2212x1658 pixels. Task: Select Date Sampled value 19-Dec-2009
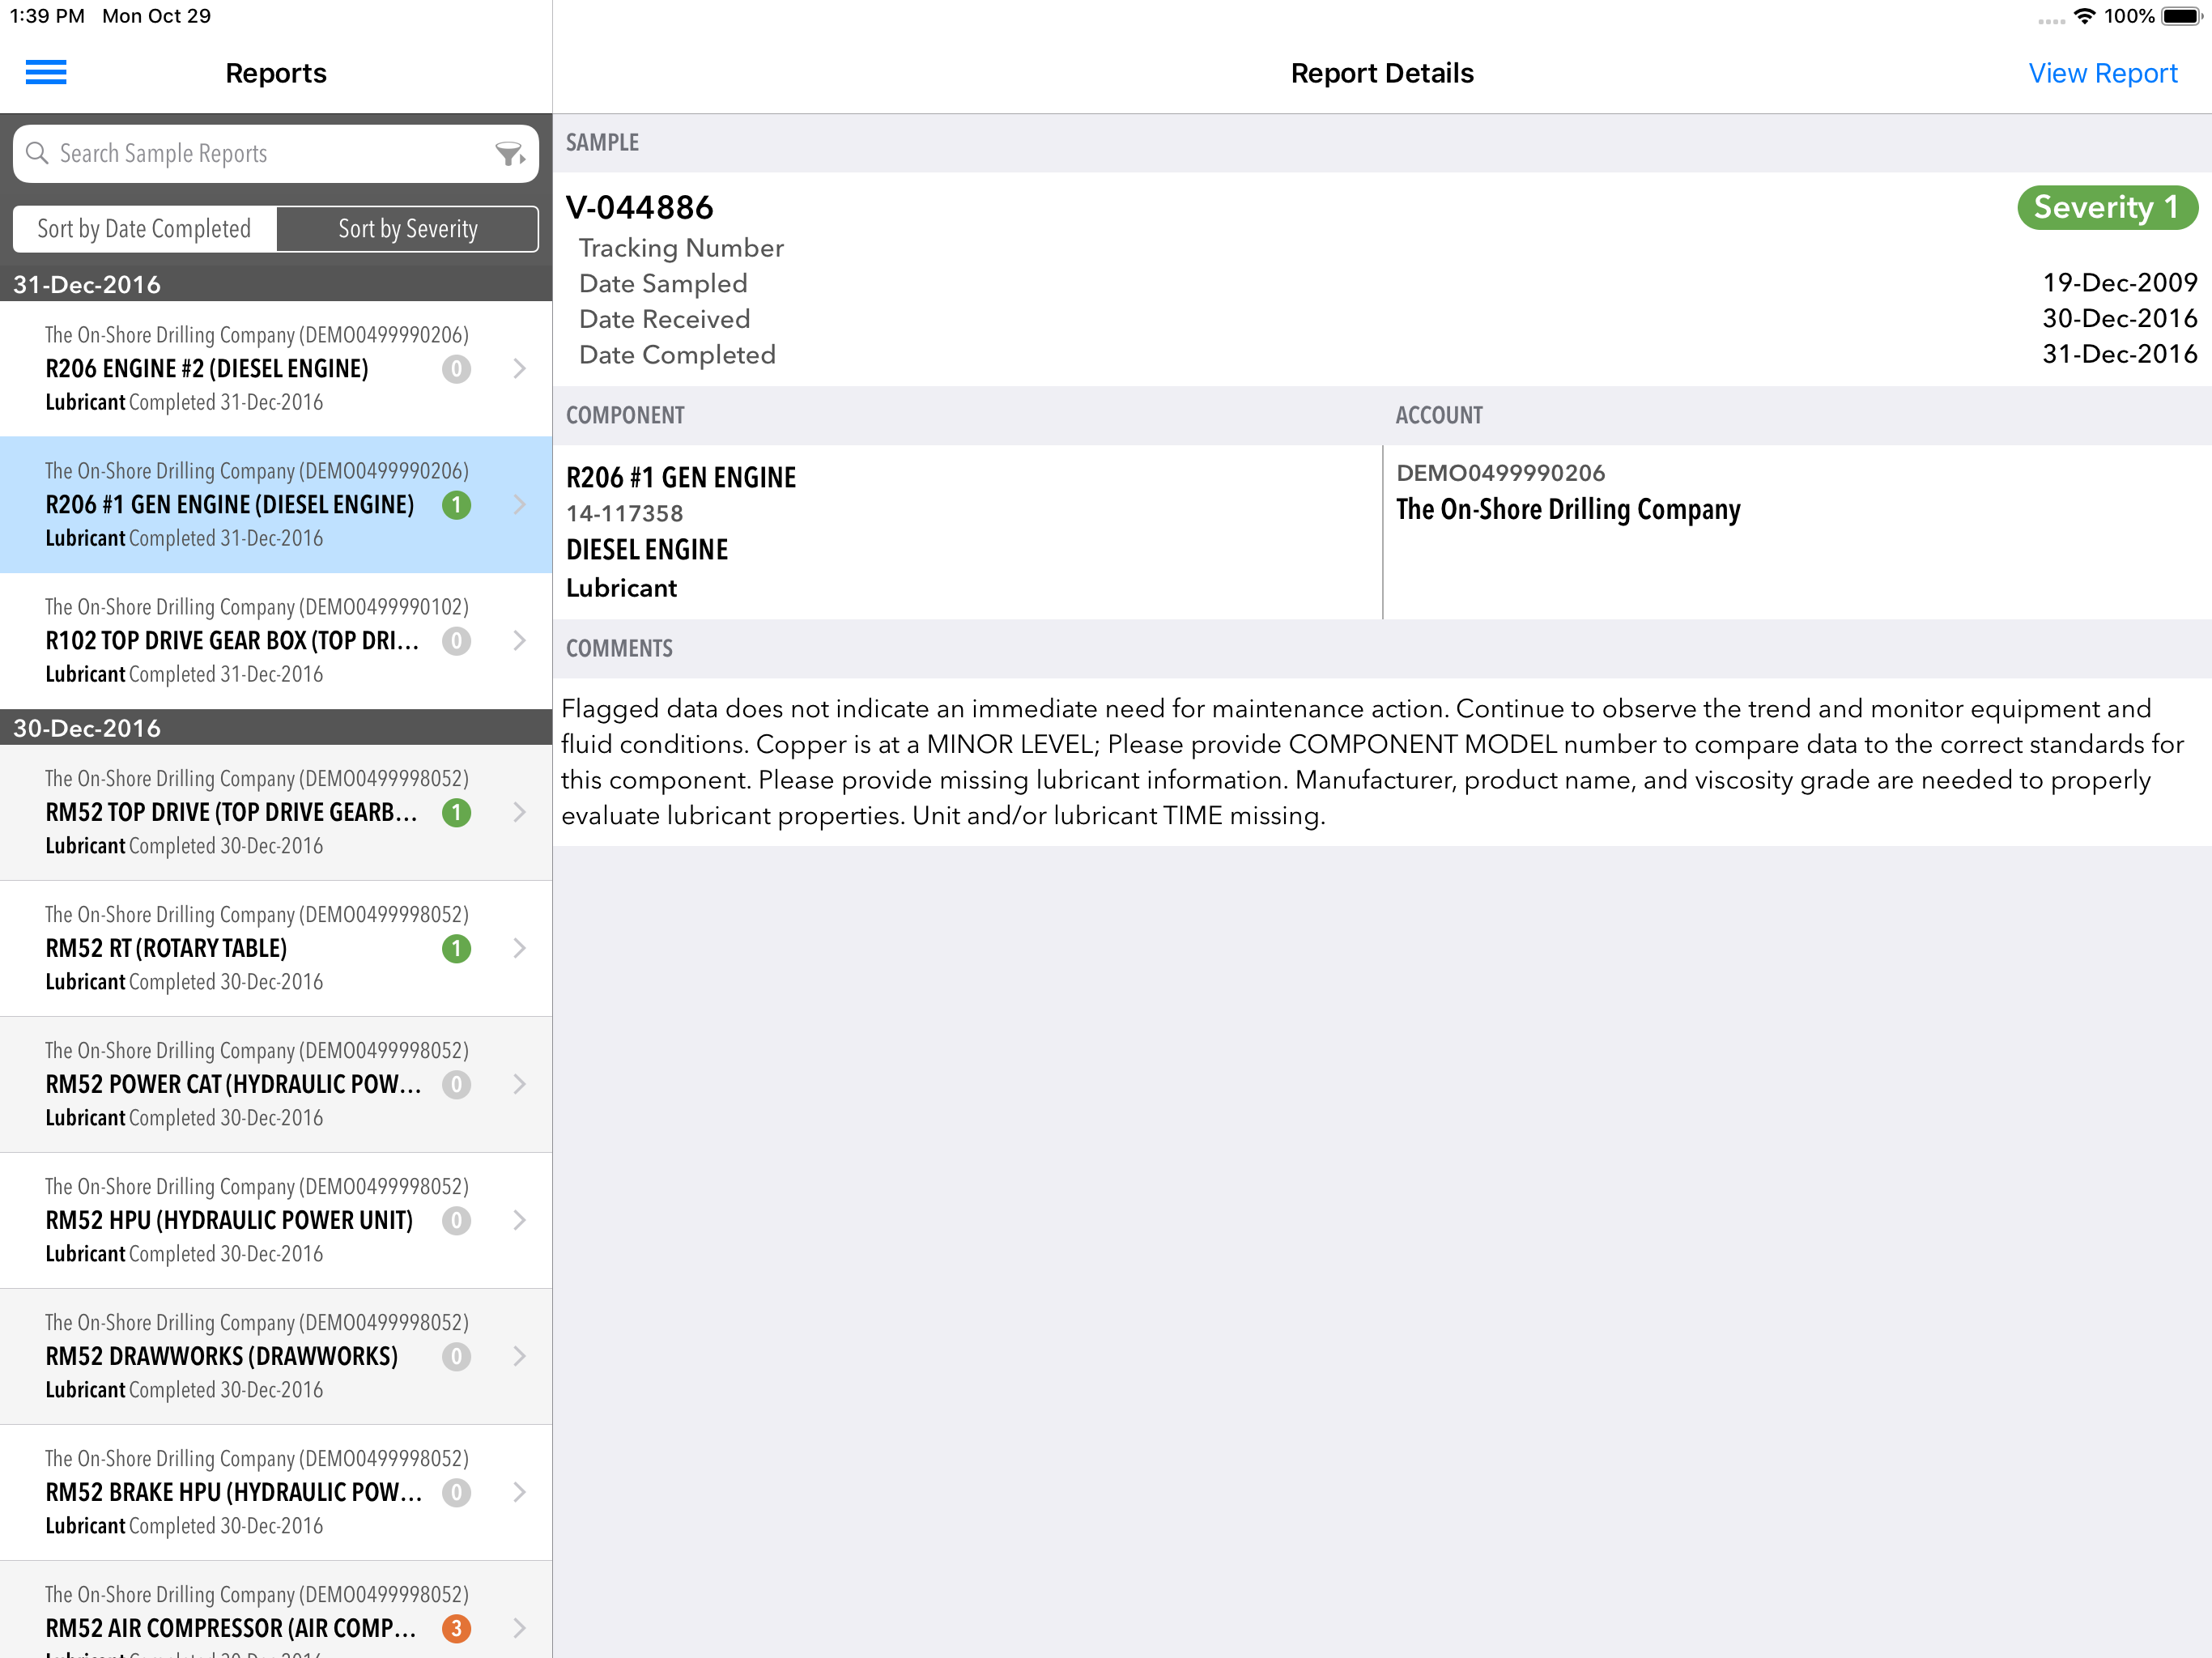pos(2120,283)
